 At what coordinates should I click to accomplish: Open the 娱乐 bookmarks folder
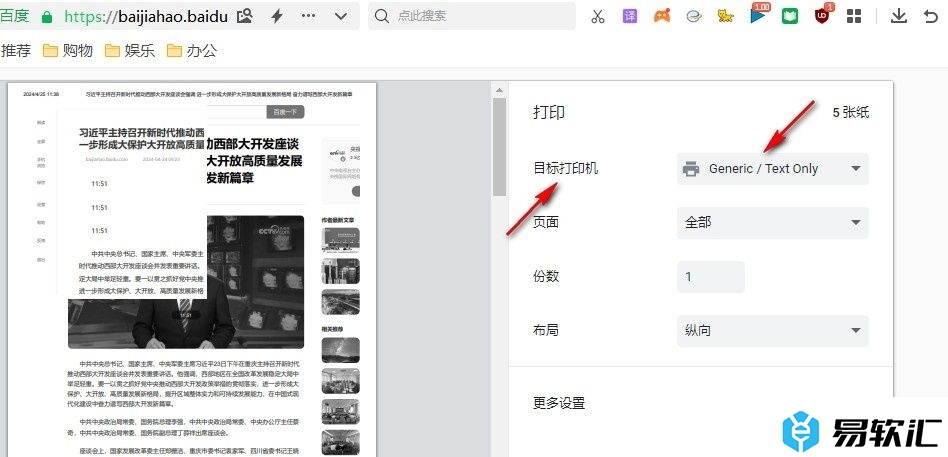click(x=130, y=51)
